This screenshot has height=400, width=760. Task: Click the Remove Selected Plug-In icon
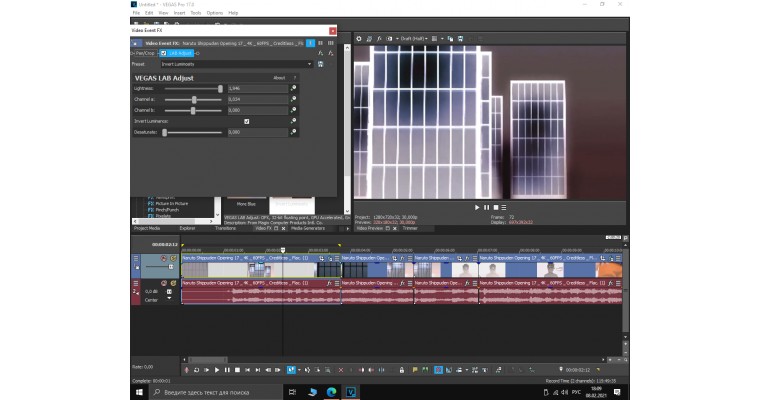click(332, 53)
